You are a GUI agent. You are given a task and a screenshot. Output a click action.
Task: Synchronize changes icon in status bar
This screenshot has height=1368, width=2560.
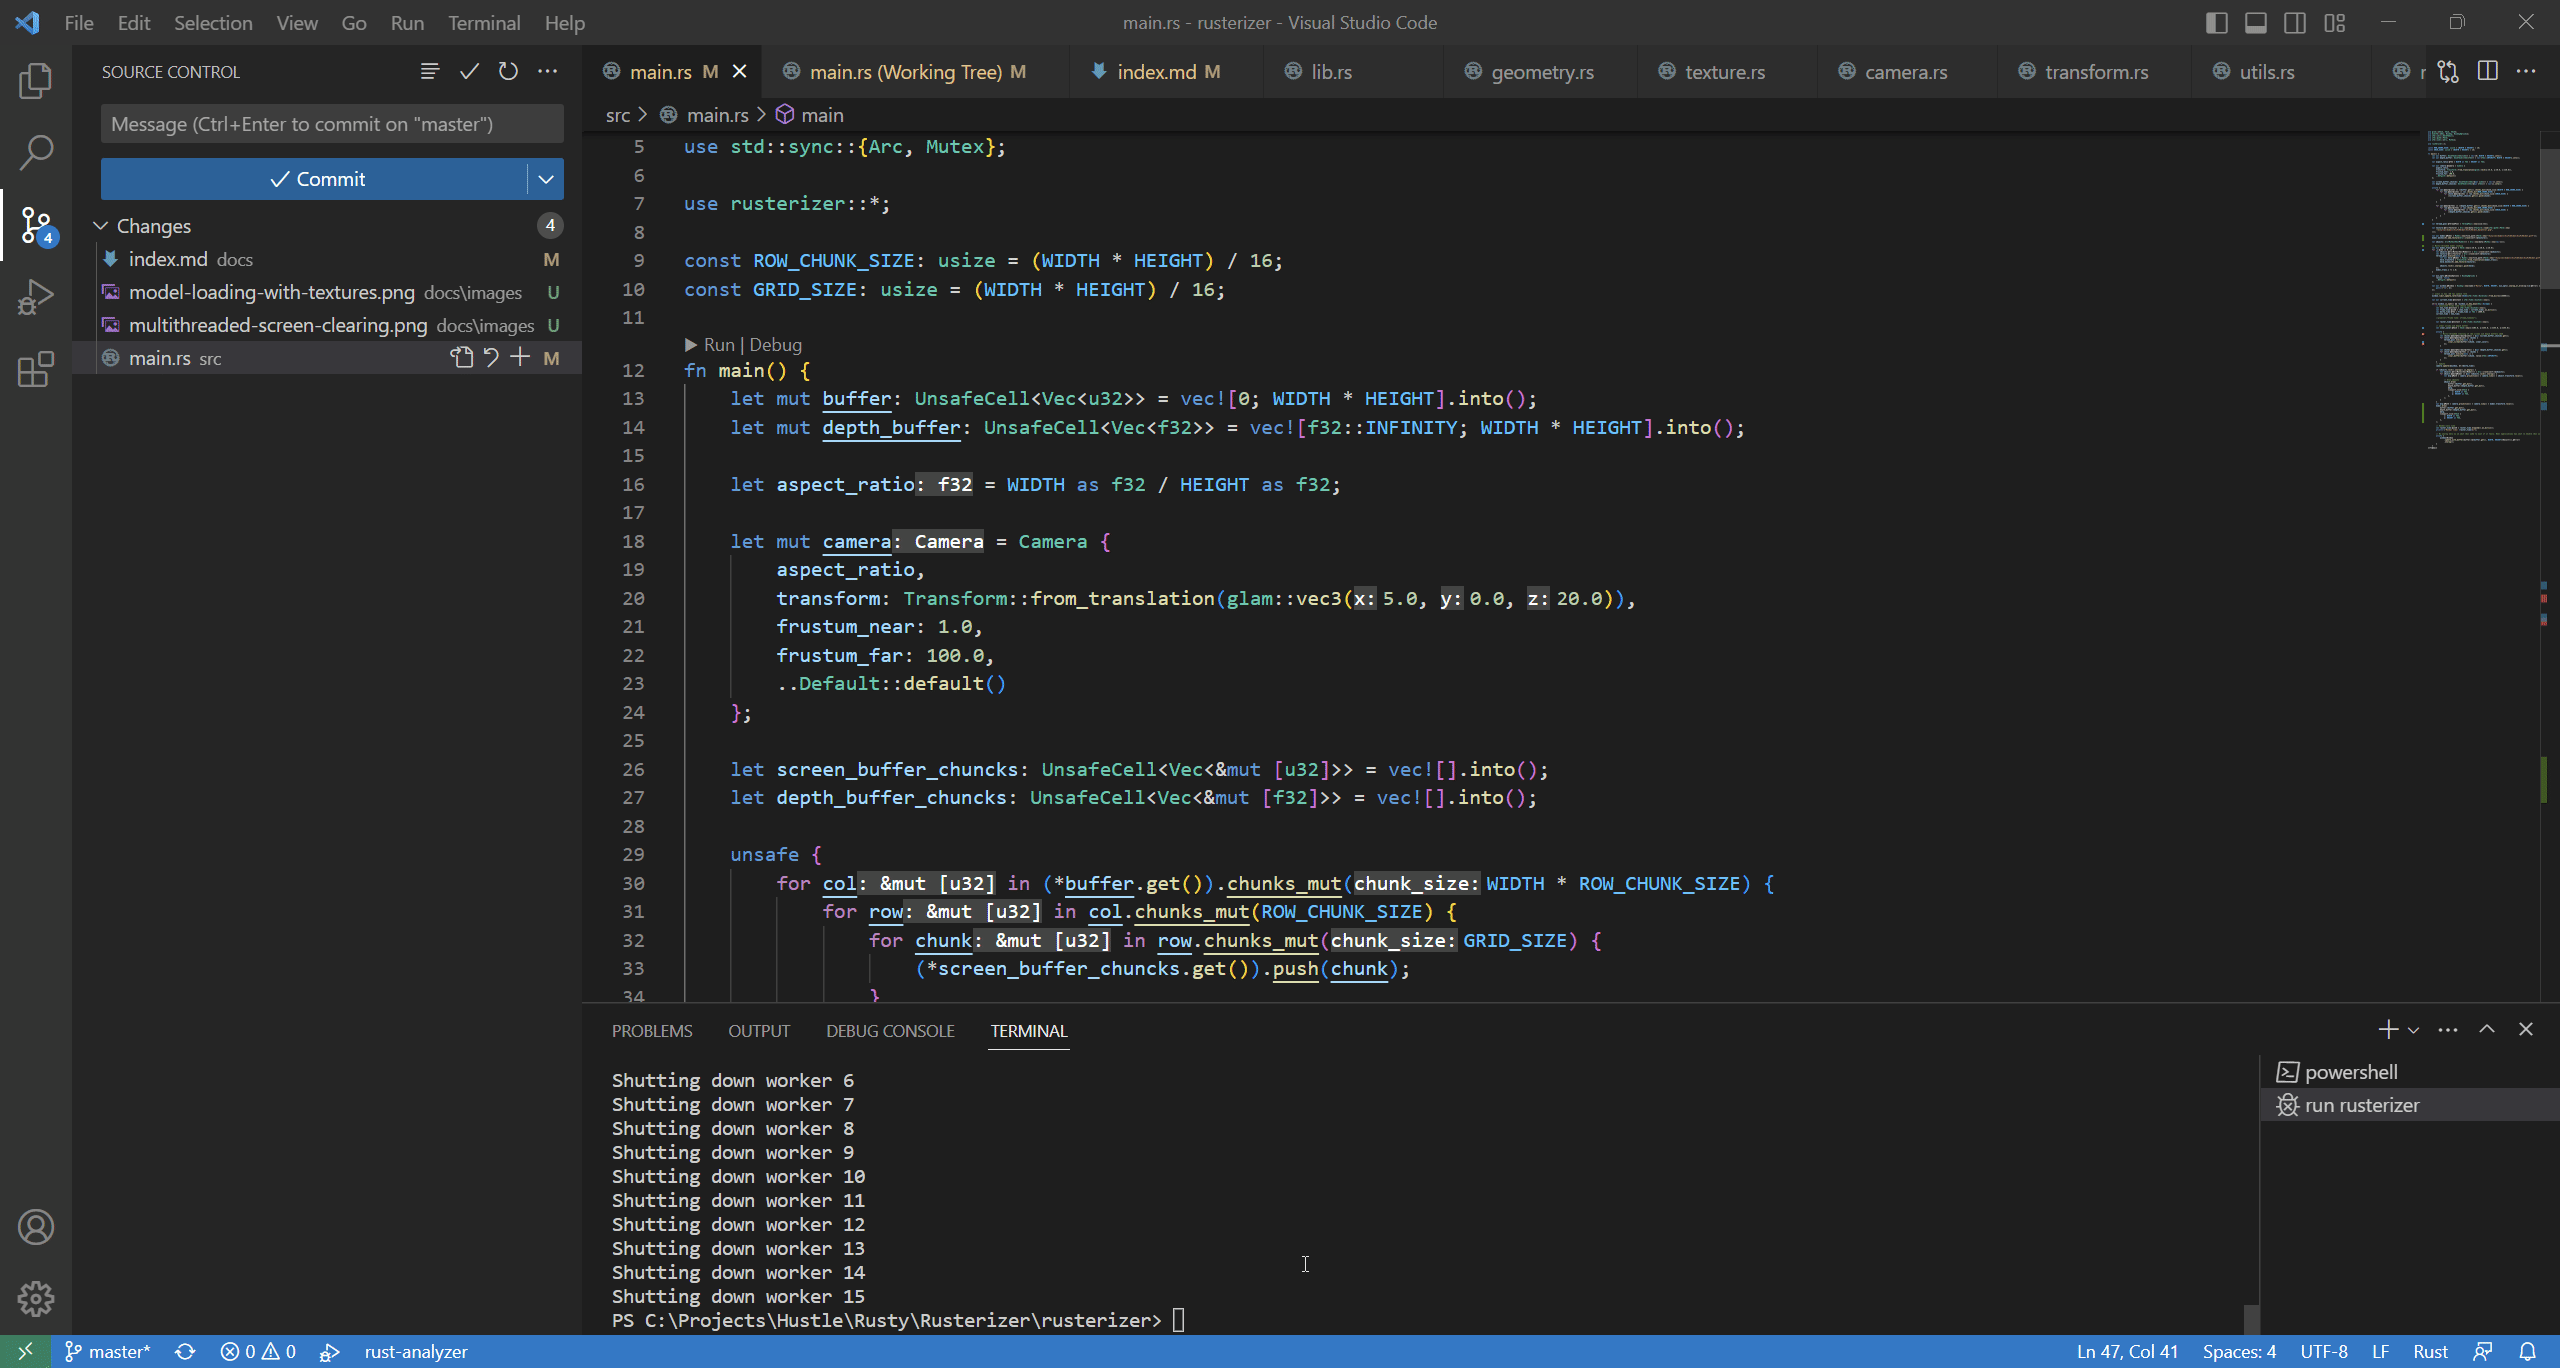[185, 1352]
